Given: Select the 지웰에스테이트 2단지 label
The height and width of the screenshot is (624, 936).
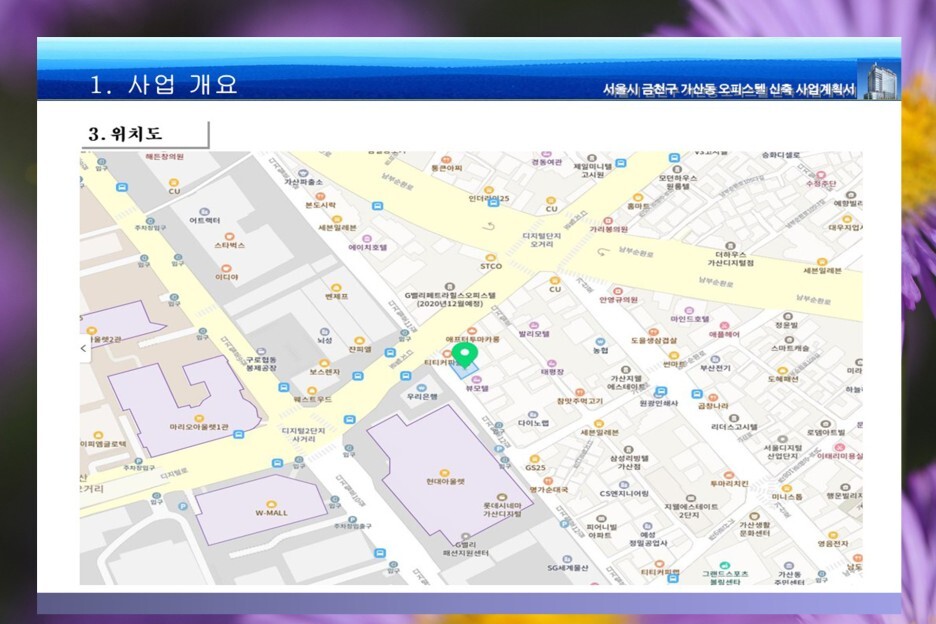Looking at the screenshot, I should 691,511.
